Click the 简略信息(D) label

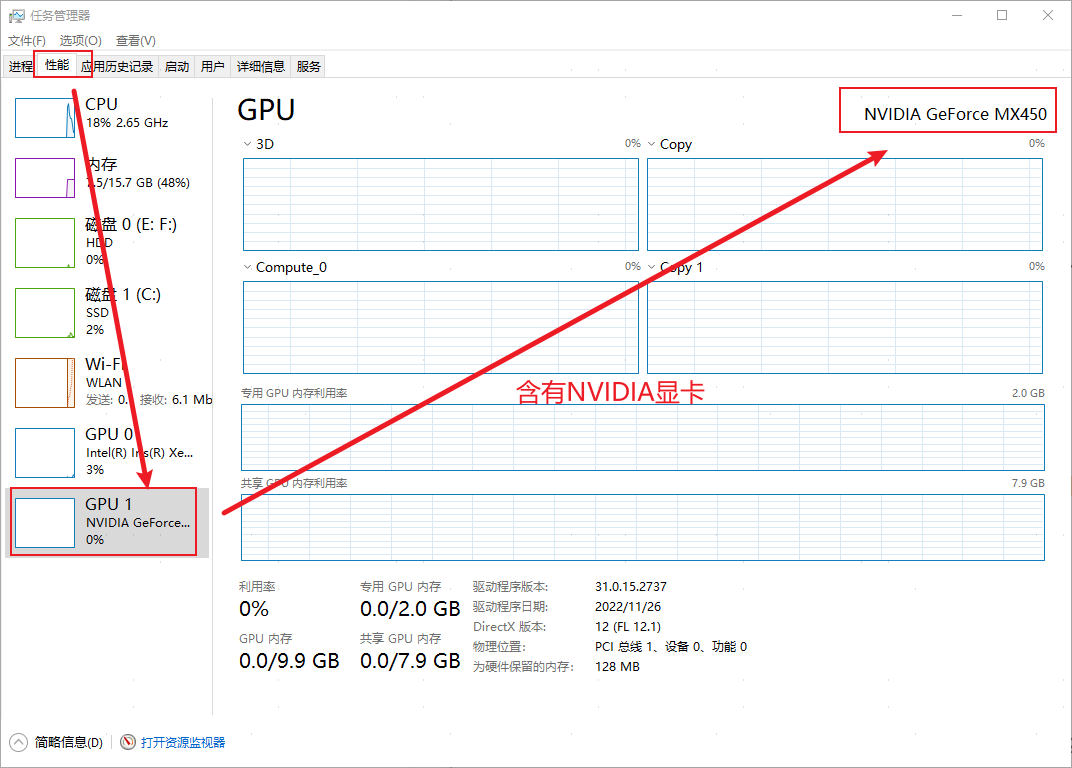coord(68,742)
